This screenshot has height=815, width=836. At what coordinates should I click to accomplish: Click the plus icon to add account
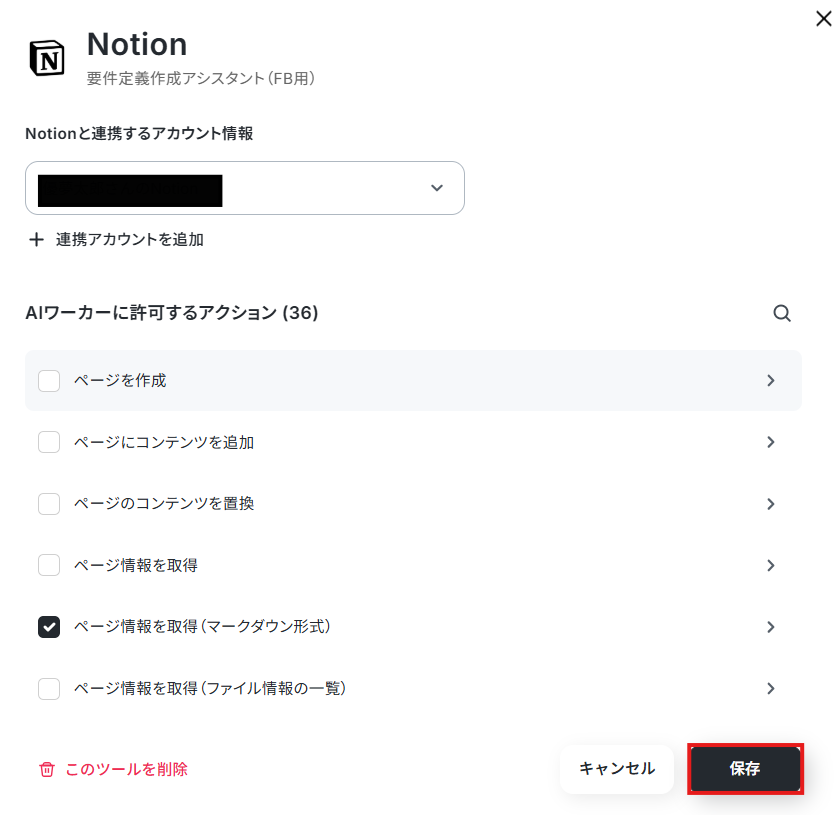click(x=36, y=239)
